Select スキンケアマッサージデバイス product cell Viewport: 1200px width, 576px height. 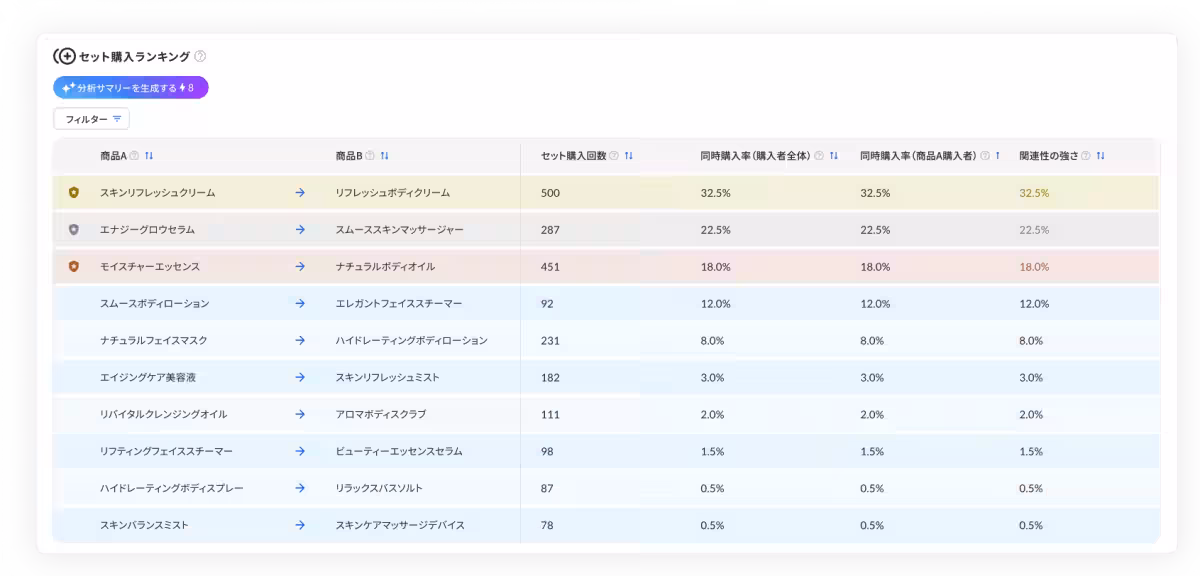pos(400,525)
